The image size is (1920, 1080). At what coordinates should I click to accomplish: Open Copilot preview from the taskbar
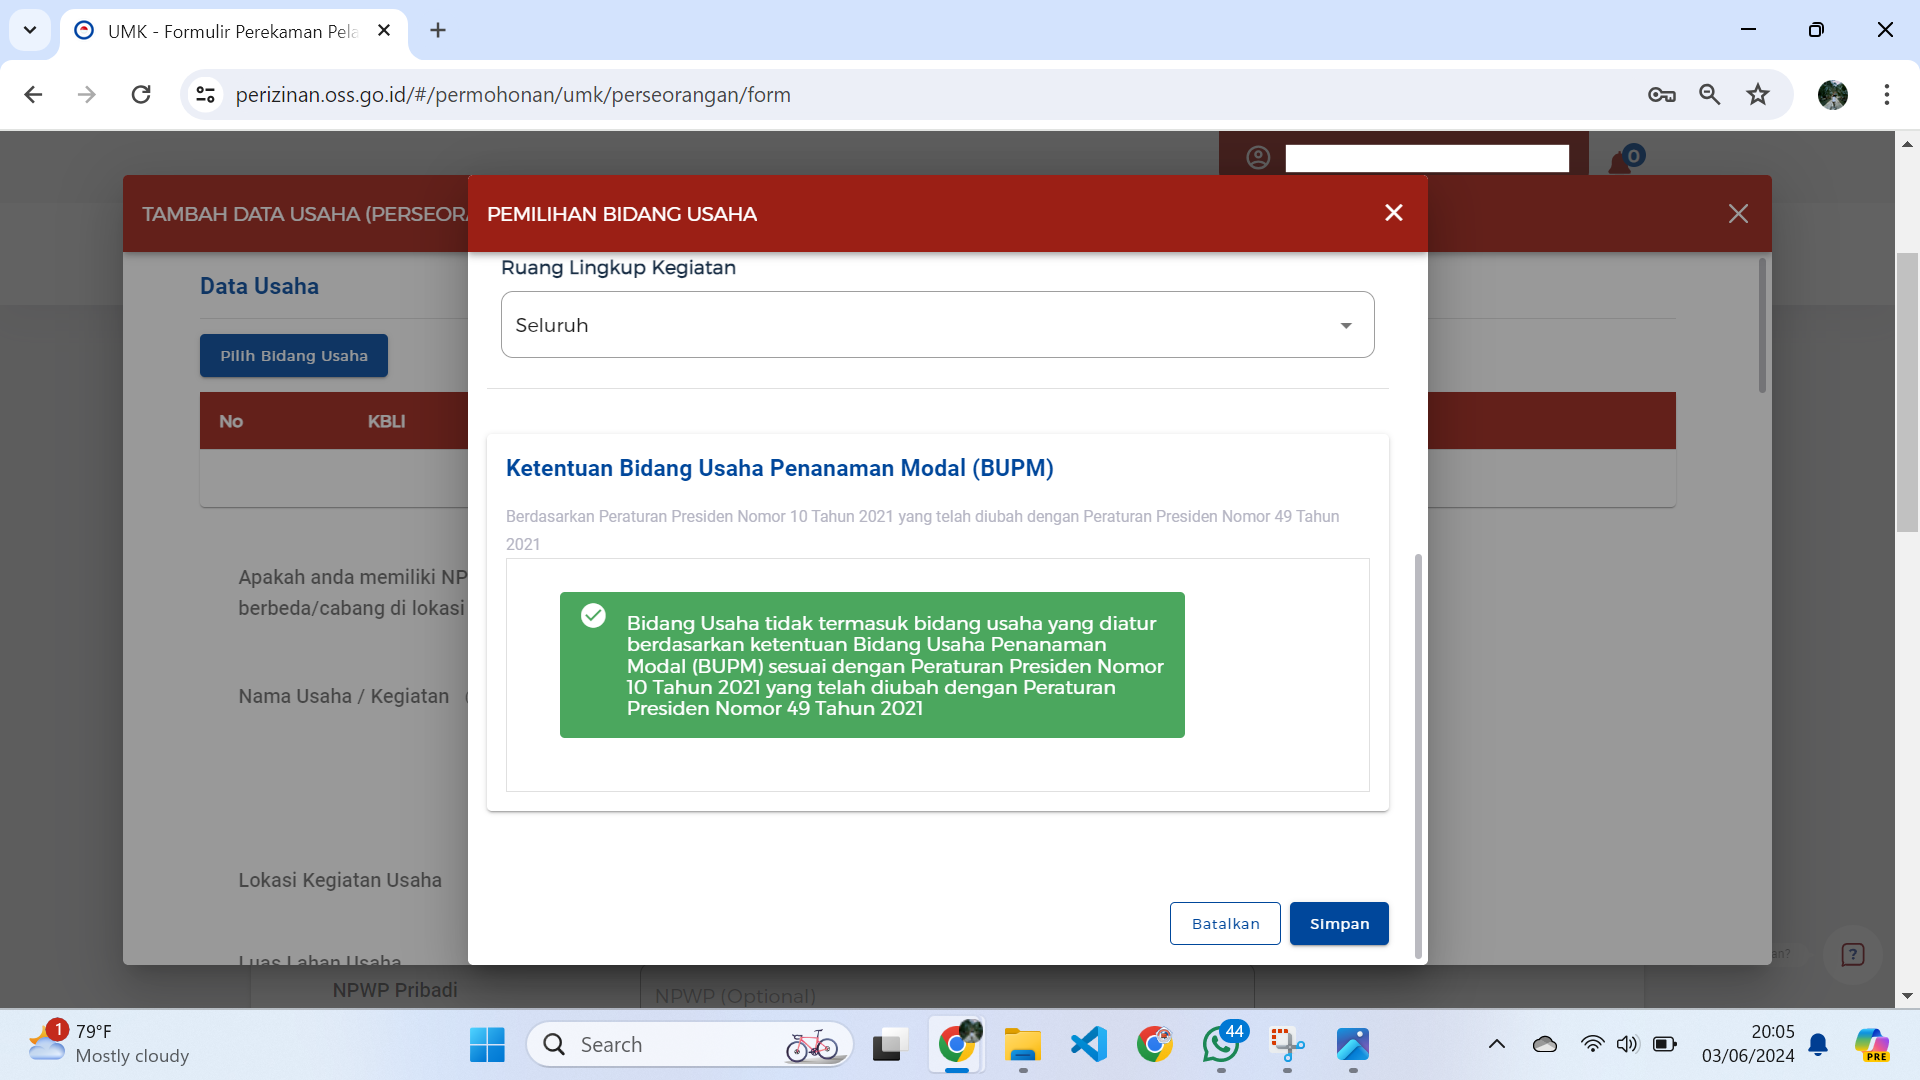click(x=1872, y=1045)
